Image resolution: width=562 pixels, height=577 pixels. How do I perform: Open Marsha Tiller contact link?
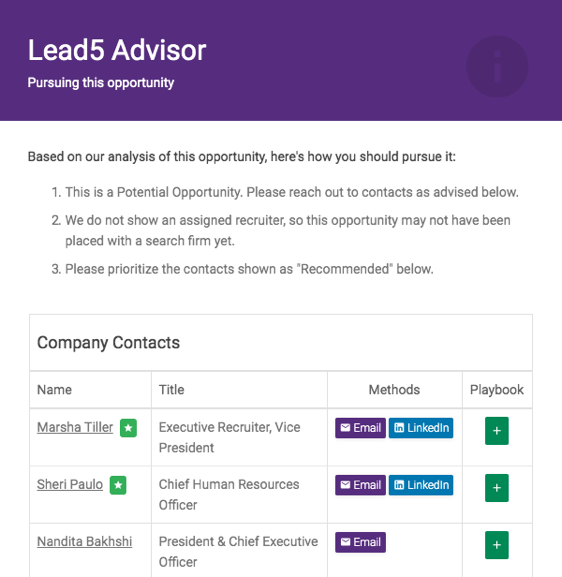point(75,428)
